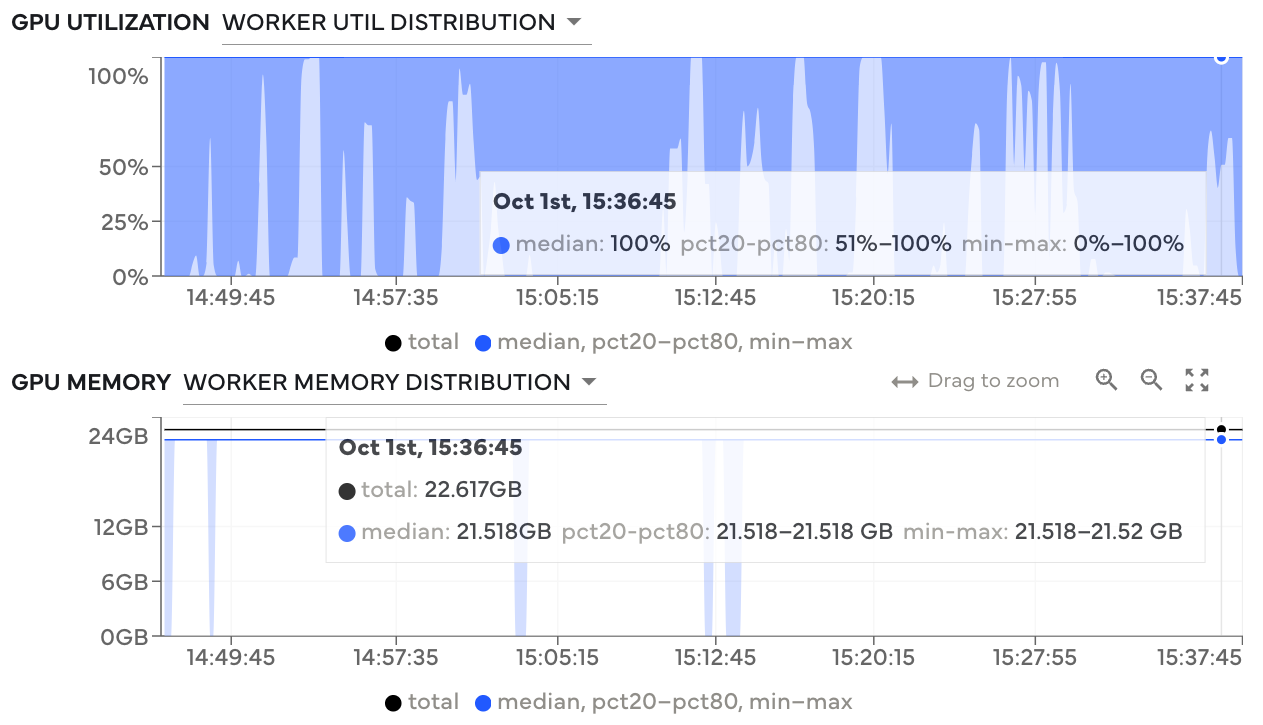Click the blue data marker near 15:37:45 on the memory chart
1263x725 pixels.
[1221, 440]
